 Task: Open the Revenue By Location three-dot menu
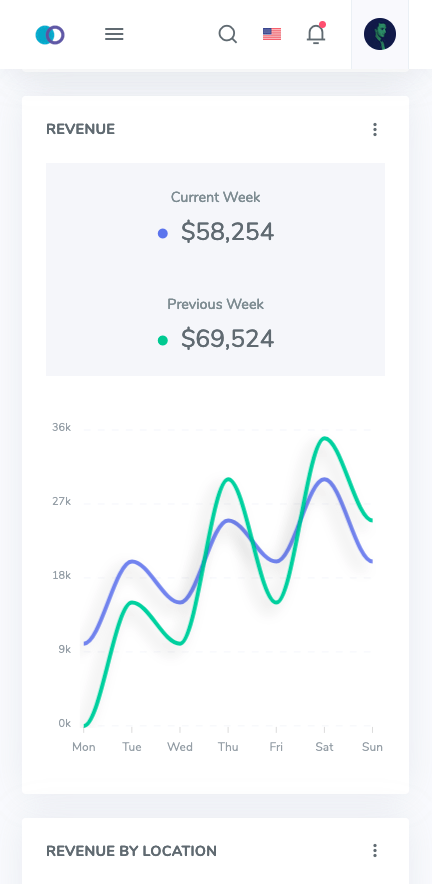click(x=374, y=850)
